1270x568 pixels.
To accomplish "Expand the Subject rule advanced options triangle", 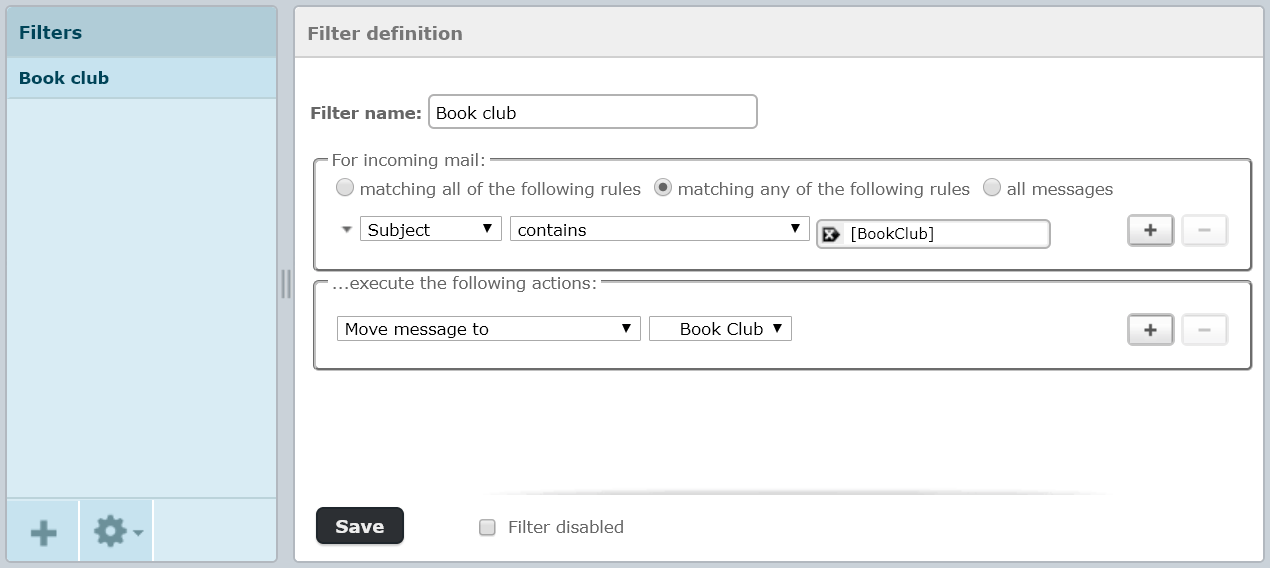I will pyautogui.click(x=347, y=230).
